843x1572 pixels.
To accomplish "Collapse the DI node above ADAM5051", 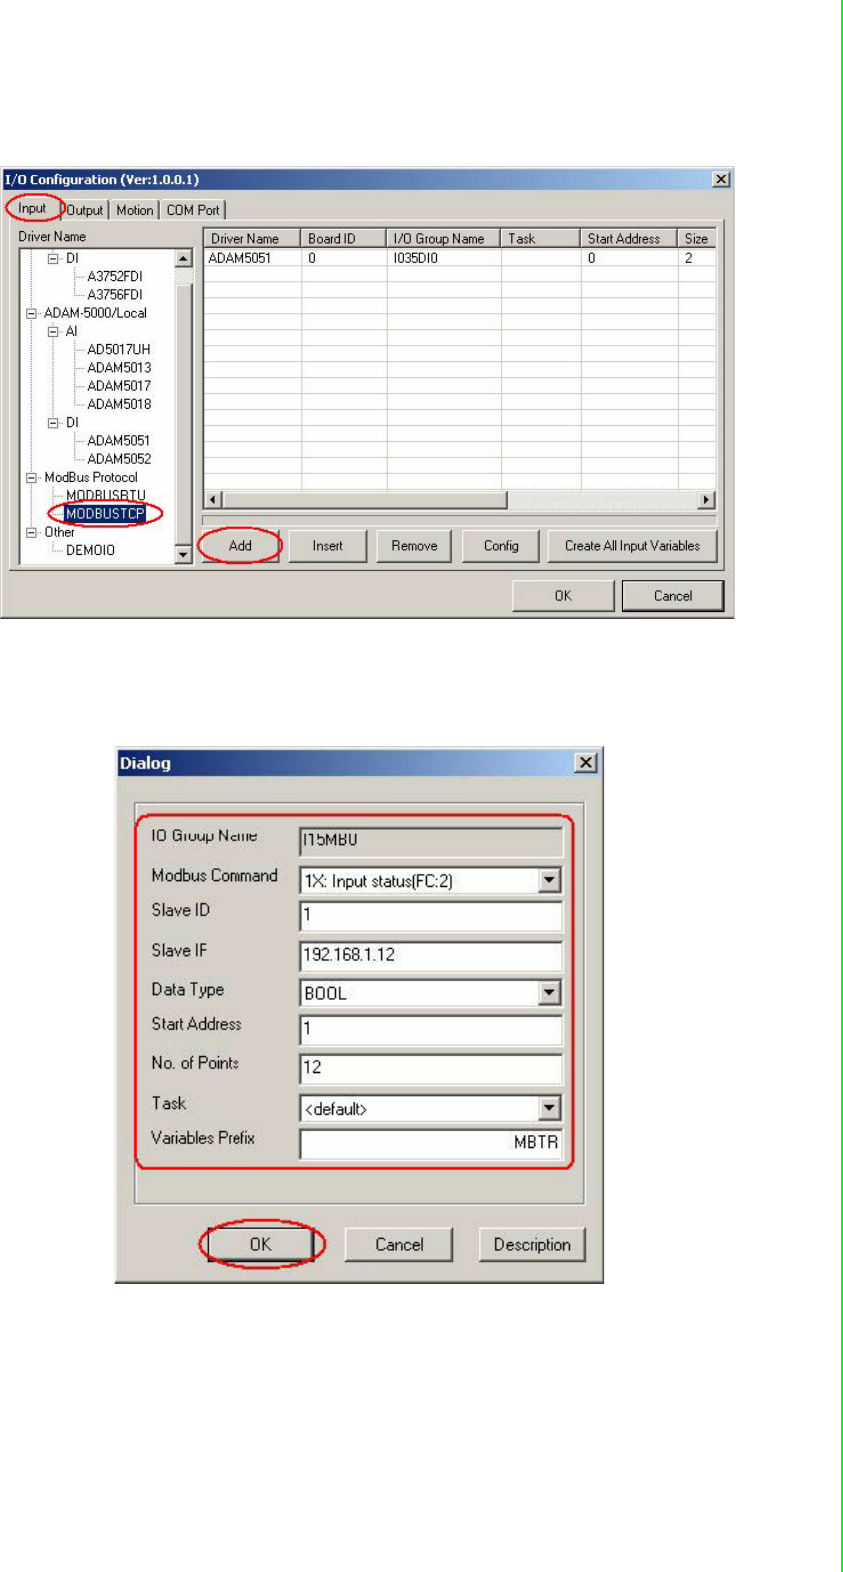I will coord(53,423).
